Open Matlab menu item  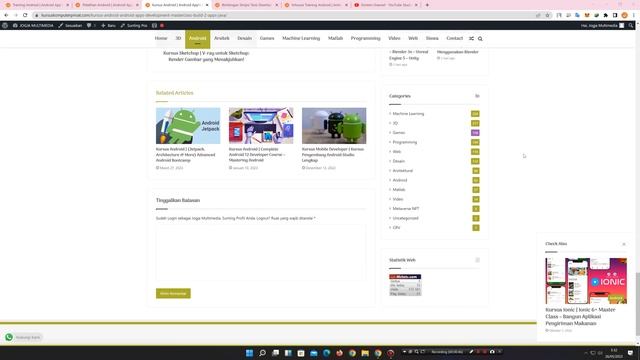(x=335, y=38)
